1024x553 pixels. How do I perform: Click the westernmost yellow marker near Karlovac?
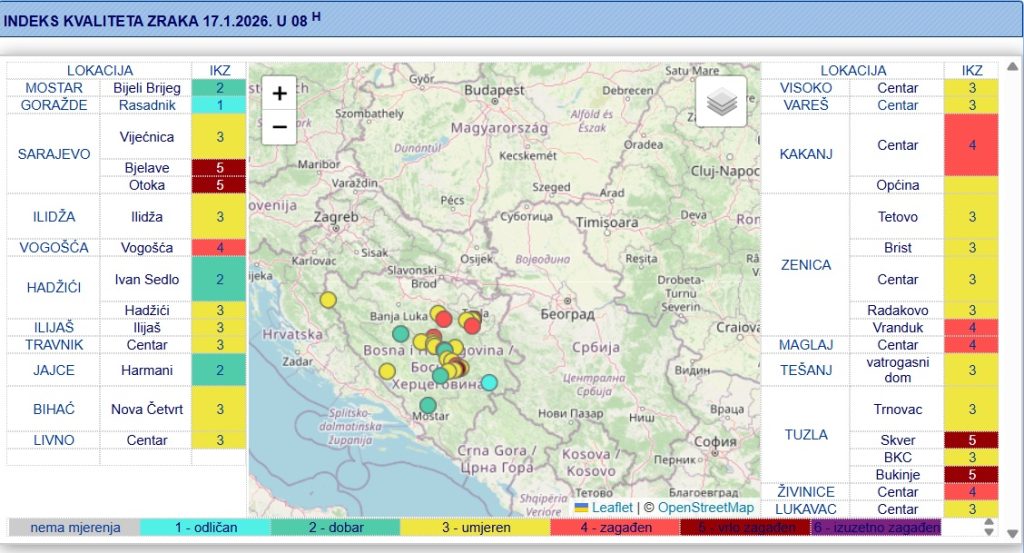tap(328, 299)
